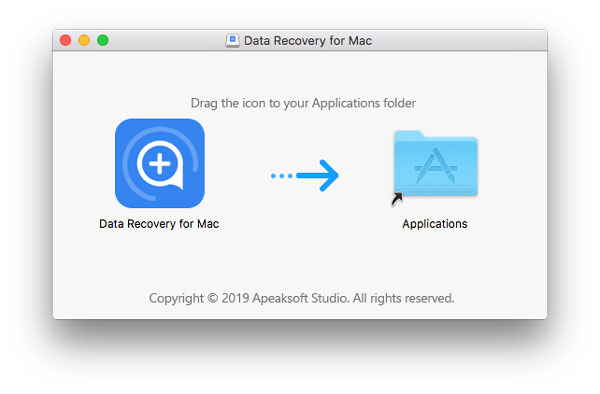
Task: Click the "All rights reserved." text
Action: tap(403, 298)
